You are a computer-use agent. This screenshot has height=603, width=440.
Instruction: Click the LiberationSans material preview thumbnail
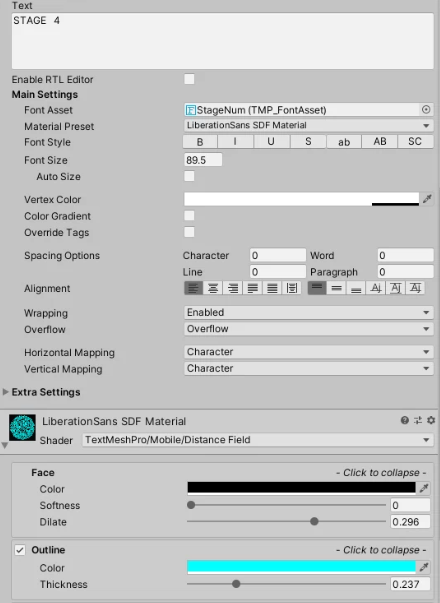click(x=22, y=427)
